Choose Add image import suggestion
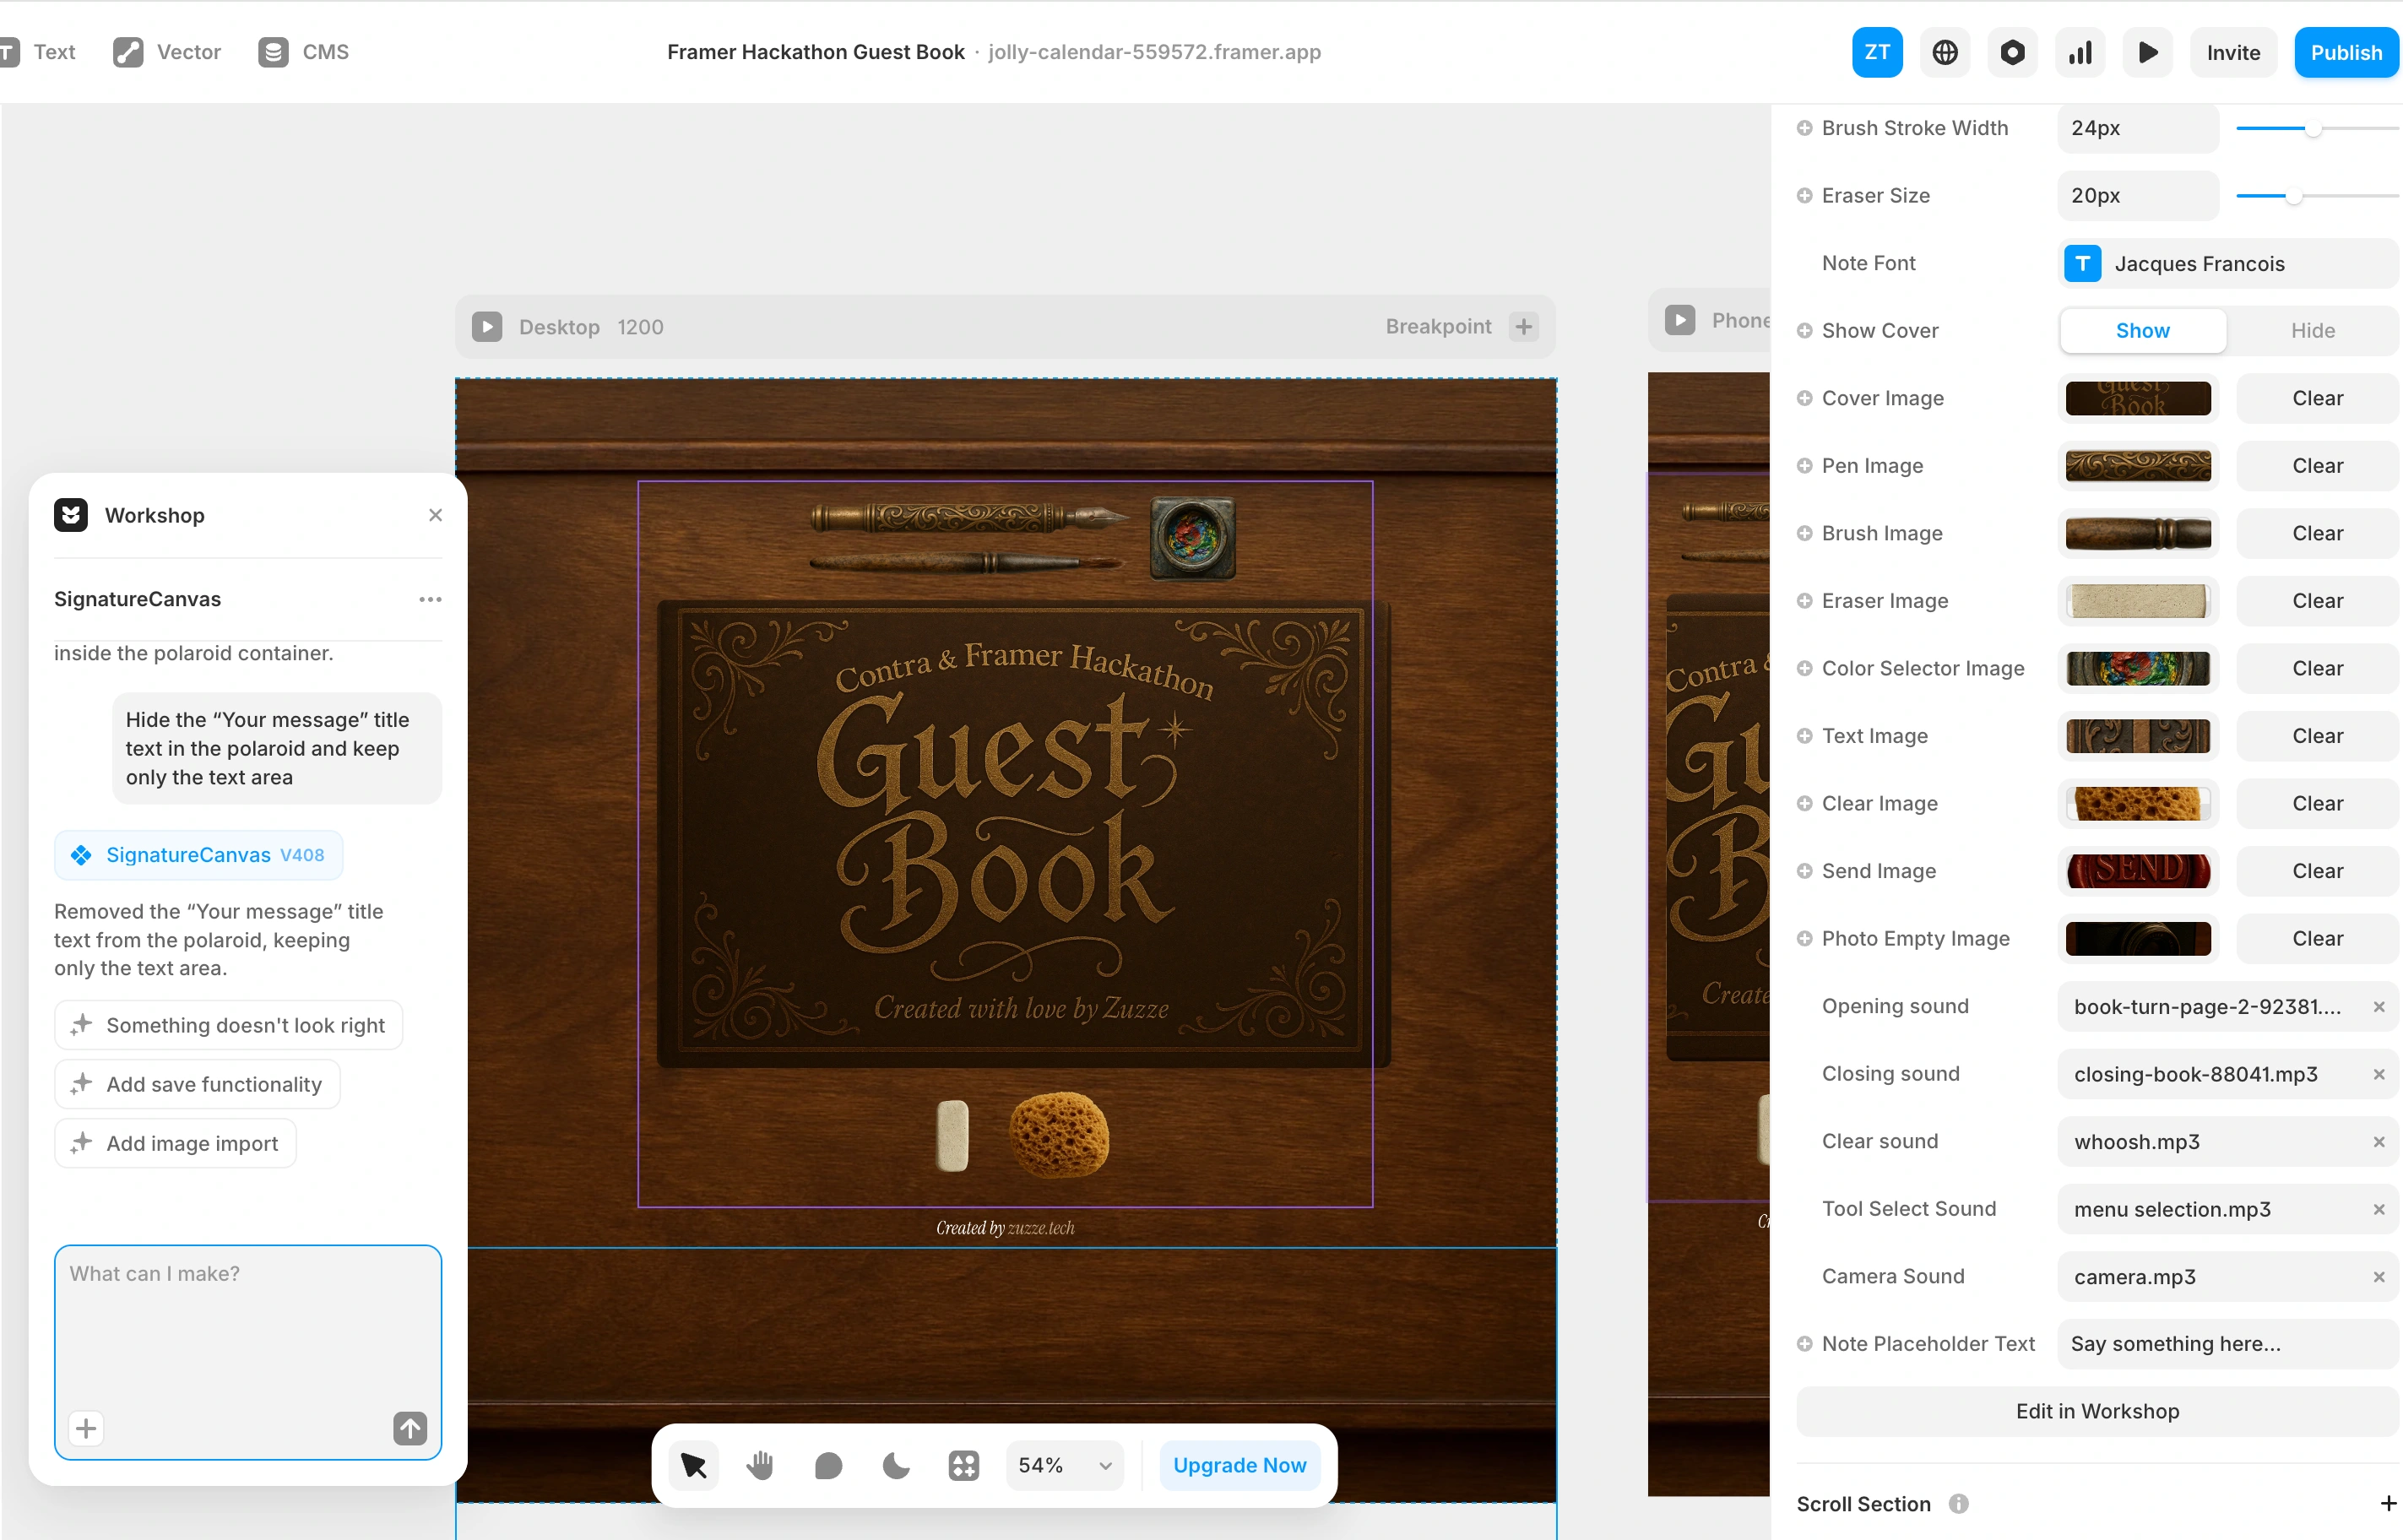This screenshot has height=1540, width=2403. [175, 1143]
